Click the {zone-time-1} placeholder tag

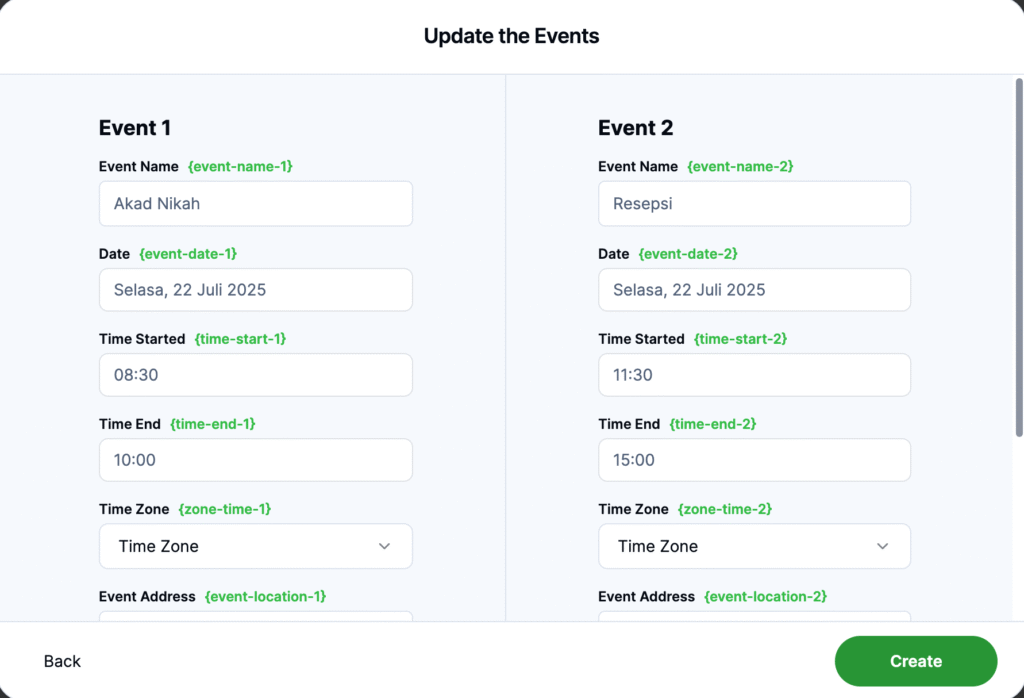pos(225,509)
